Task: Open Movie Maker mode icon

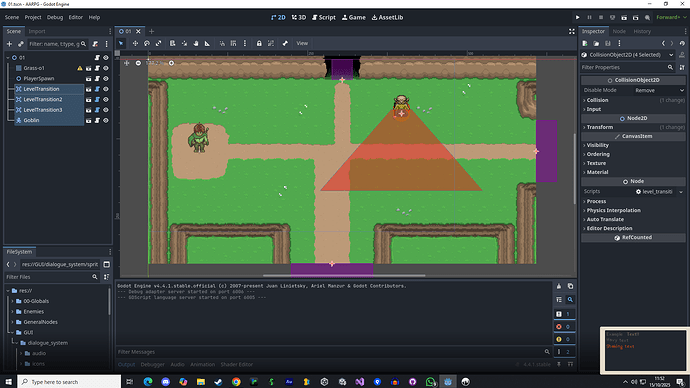Action: tap(647, 18)
